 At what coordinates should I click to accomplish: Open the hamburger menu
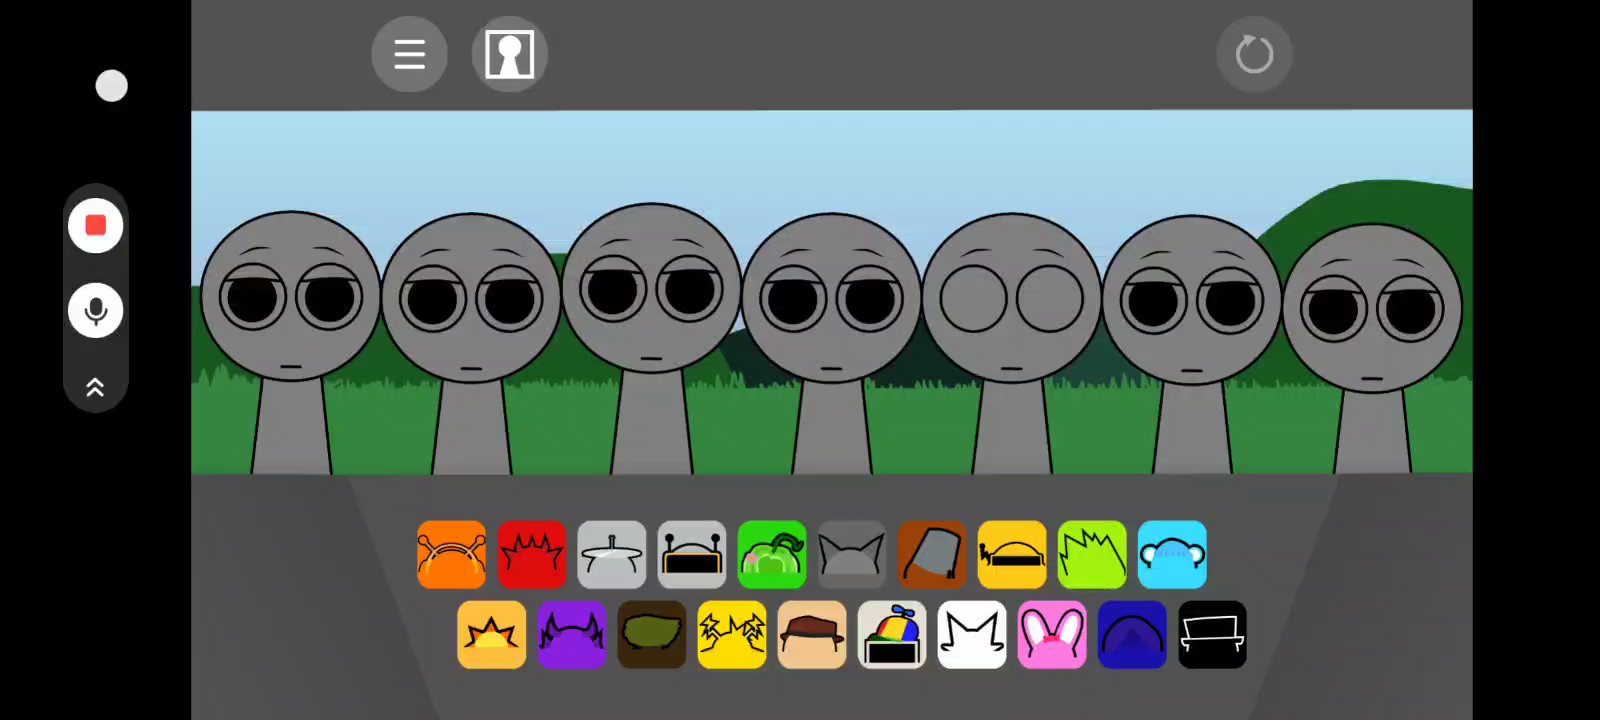pos(409,54)
